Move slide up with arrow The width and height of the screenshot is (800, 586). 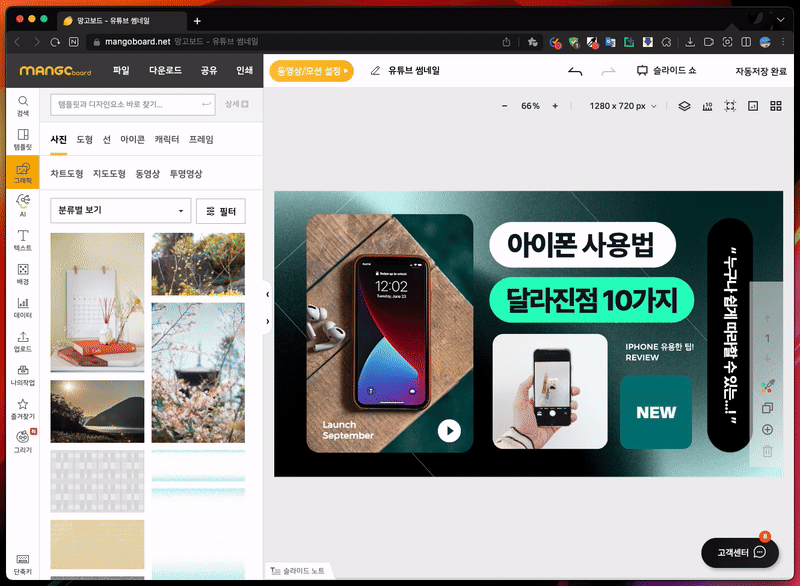pos(767,319)
